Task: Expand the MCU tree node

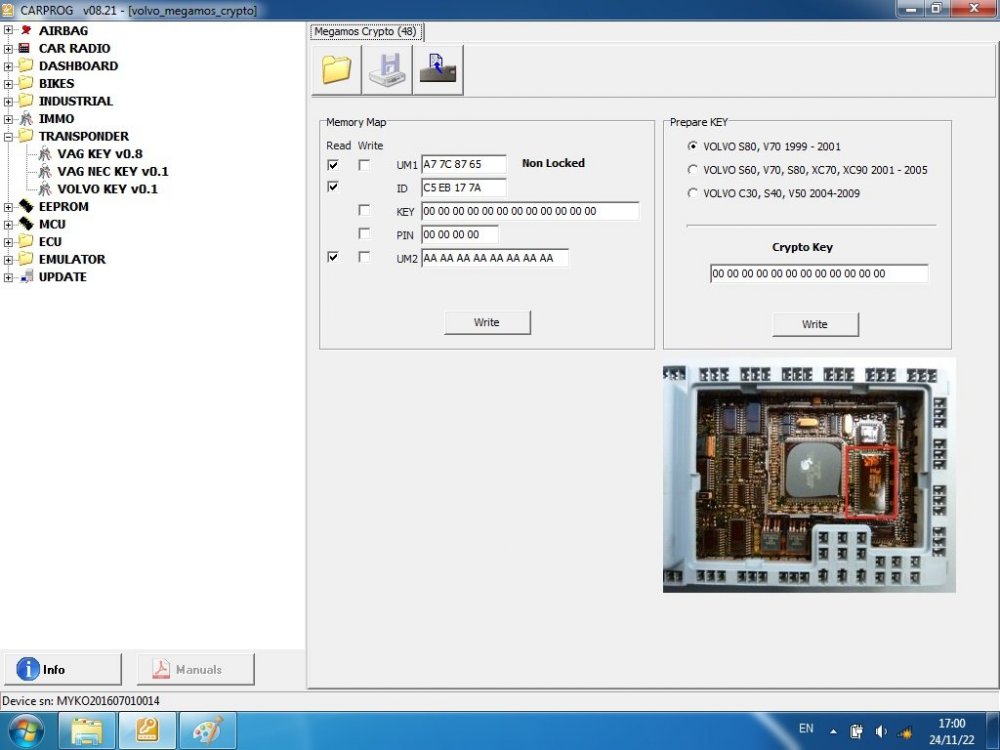Action: pyautogui.click(x=8, y=224)
